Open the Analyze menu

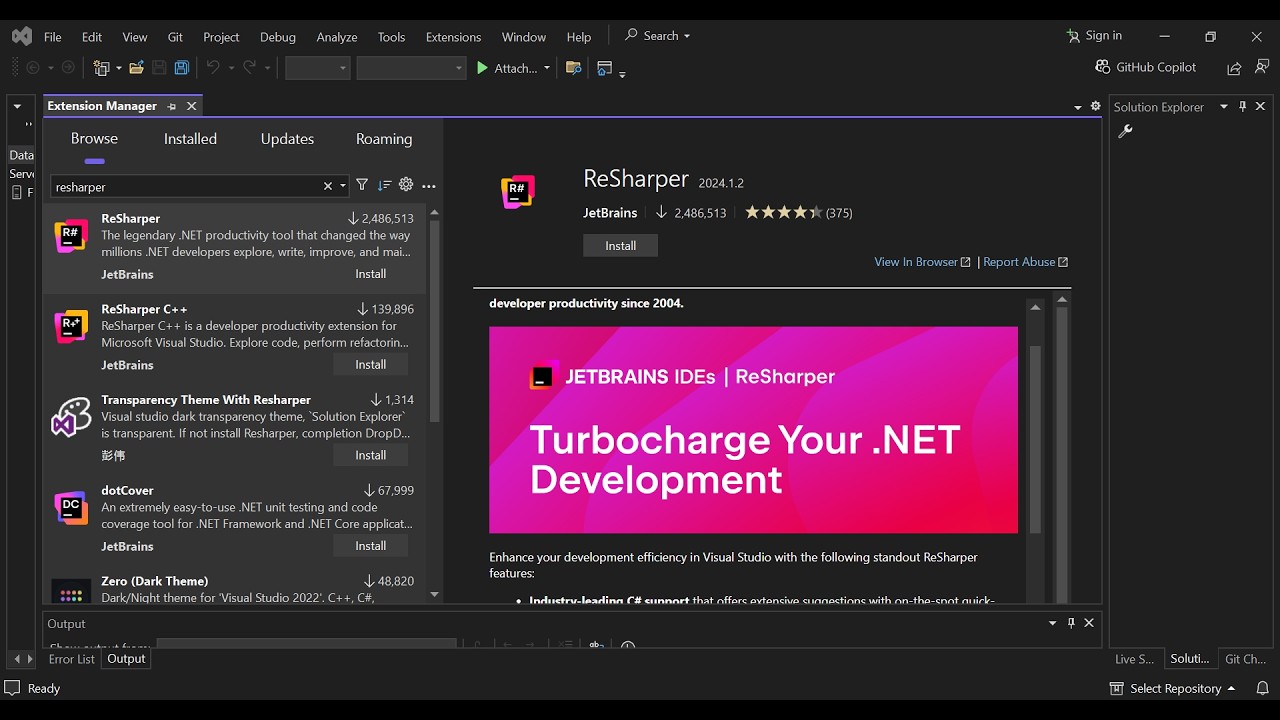337,37
